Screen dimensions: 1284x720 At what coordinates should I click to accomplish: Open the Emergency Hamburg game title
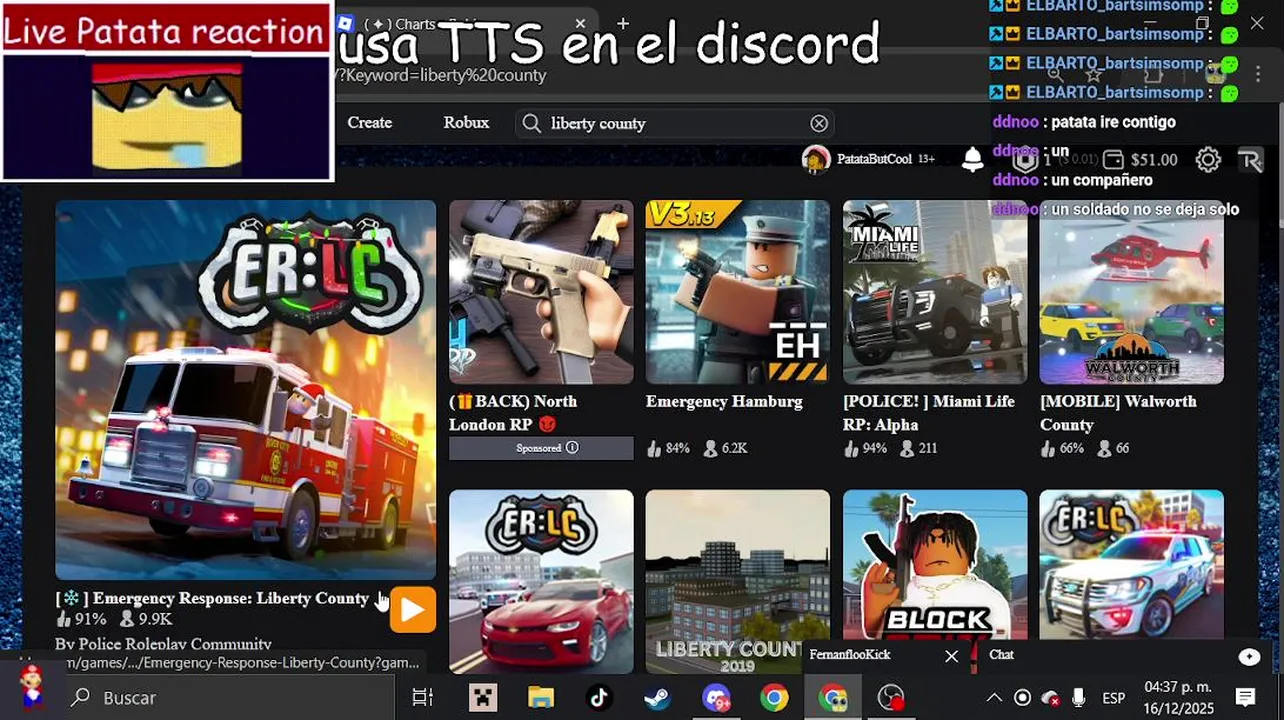point(724,401)
